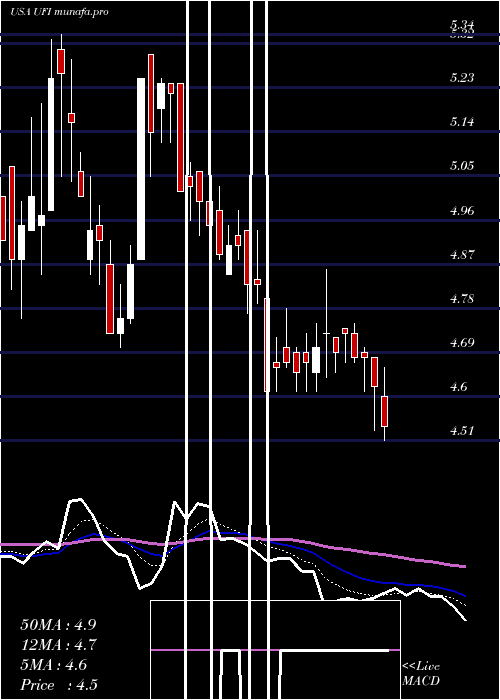This screenshot has width=500, height=700.
Task: Click the '50MA : 4.9' readout
Action: click(58, 625)
